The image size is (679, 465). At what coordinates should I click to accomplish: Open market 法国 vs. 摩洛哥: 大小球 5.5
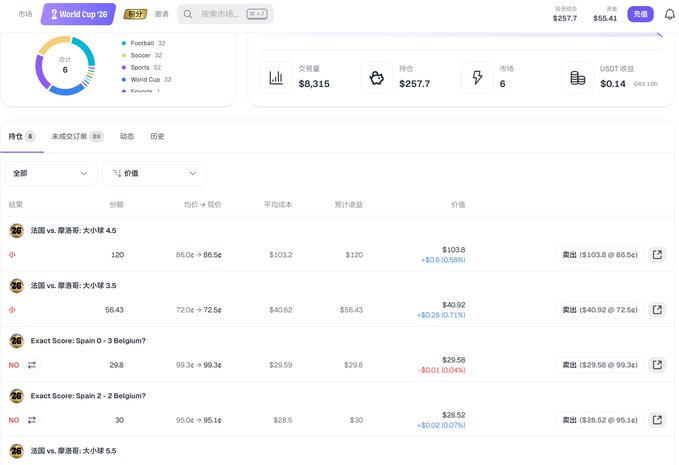73,451
